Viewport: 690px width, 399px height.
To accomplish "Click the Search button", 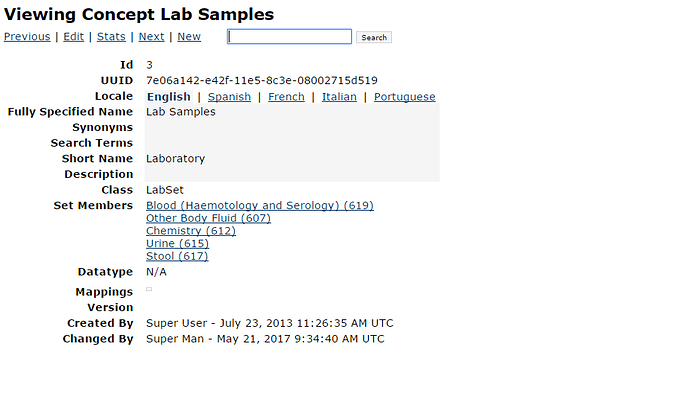I will 374,37.
